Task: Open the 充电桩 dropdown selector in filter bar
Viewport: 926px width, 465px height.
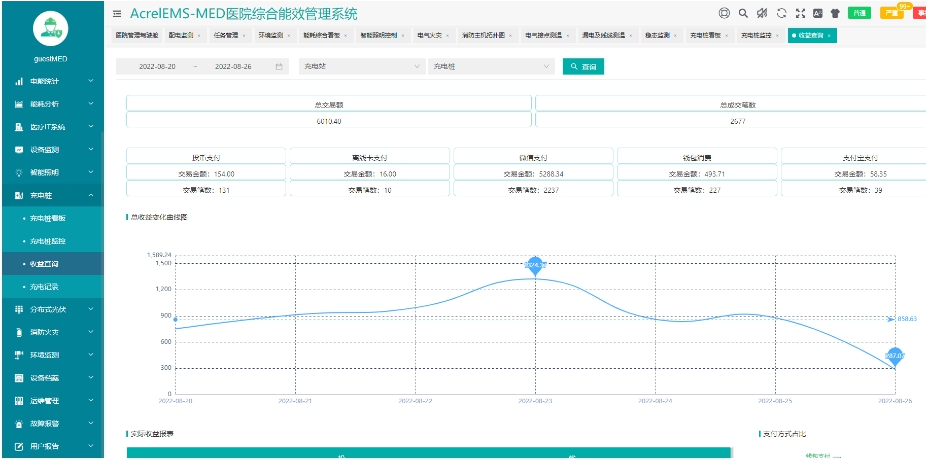Action: (491, 67)
